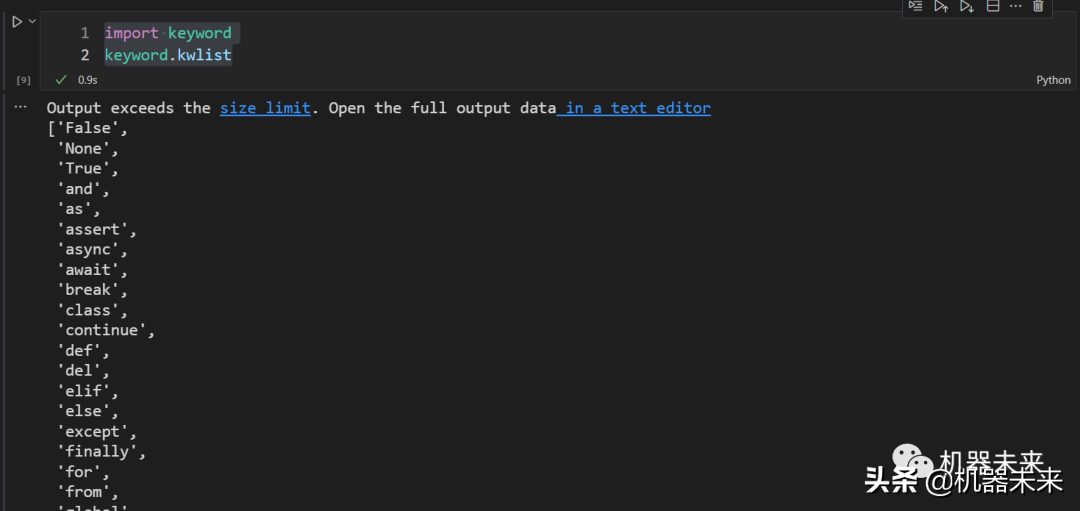Place cursor on keyword.kwlist code line
1080x511 pixels.
tap(168, 55)
